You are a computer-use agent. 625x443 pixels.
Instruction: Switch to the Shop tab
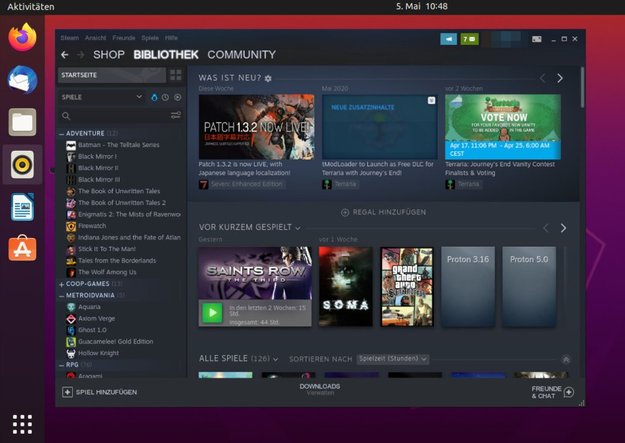tap(109, 55)
